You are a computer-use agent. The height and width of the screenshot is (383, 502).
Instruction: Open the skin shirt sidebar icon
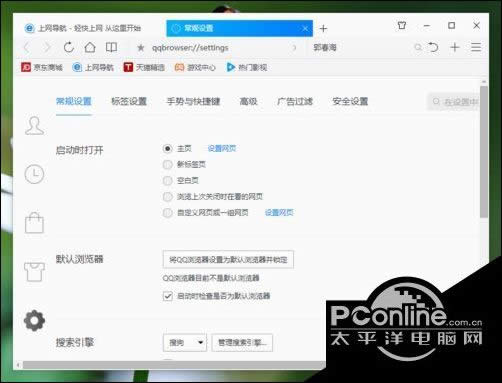coord(34,272)
